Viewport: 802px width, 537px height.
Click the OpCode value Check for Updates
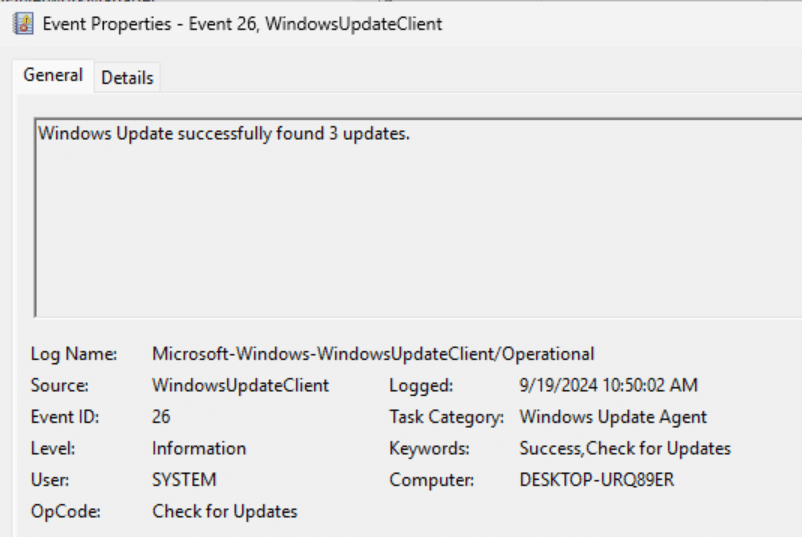225,511
